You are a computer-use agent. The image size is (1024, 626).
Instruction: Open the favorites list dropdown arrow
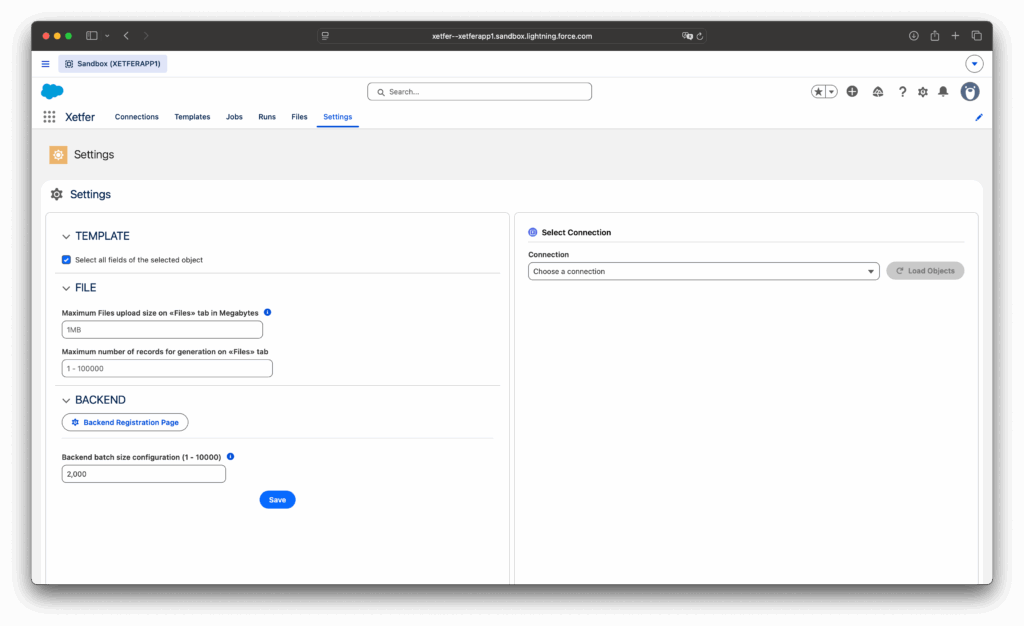(x=831, y=92)
